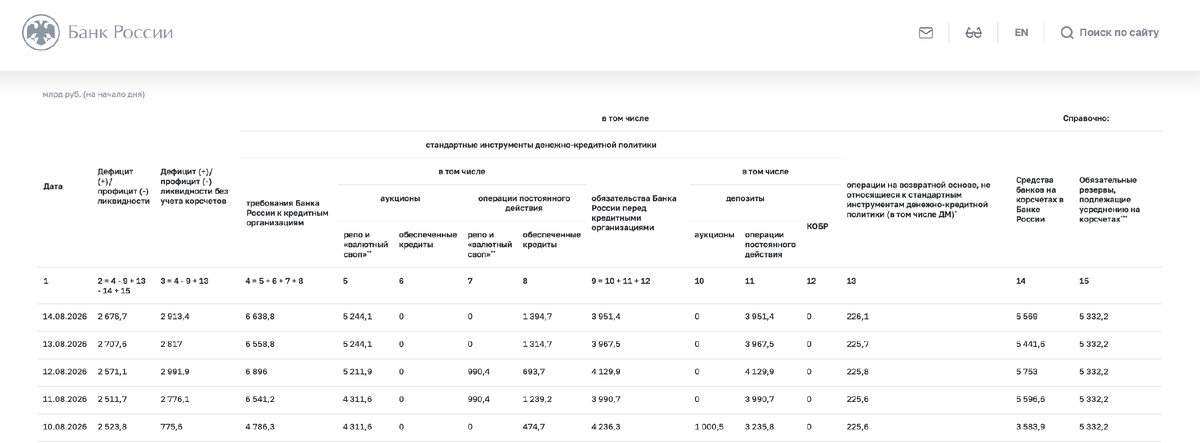Select the value 5 211,9
This screenshot has height=443, width=1200.
pos(357,371)
